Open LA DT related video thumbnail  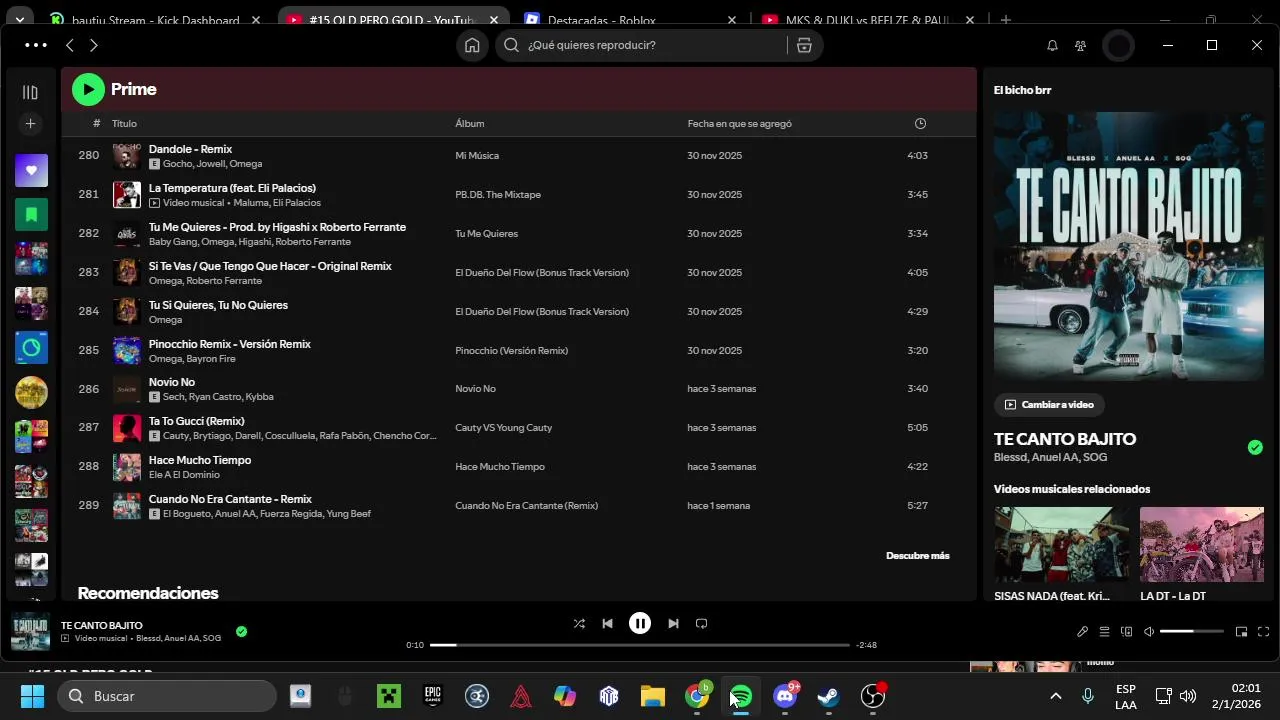[1202, 544]
